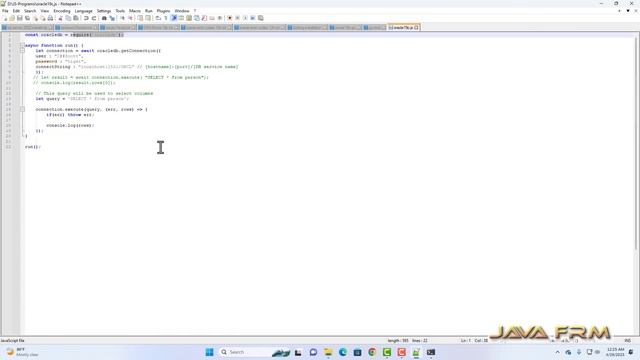
Task: Show the Document Map panel
Action: [189, 18]
